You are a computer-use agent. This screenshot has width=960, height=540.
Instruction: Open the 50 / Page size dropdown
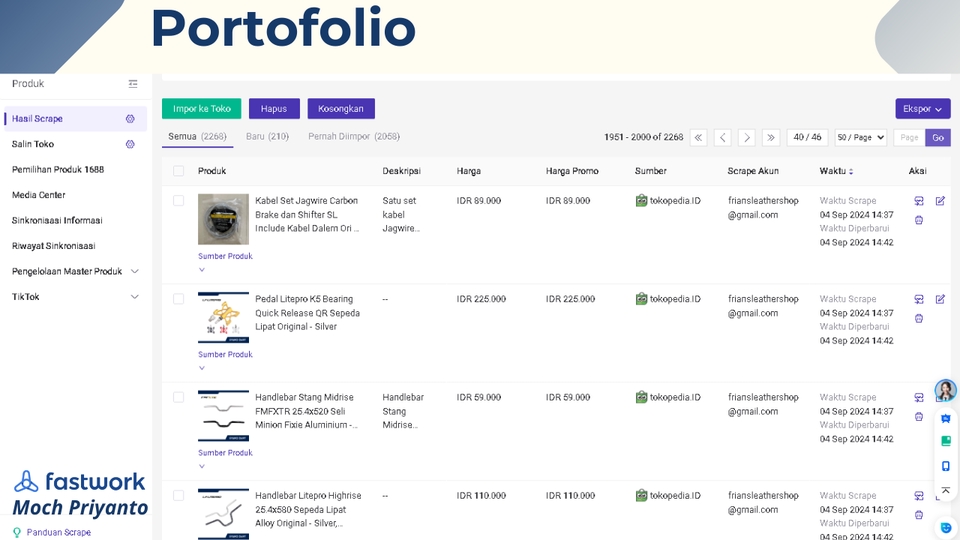(860, 138)
